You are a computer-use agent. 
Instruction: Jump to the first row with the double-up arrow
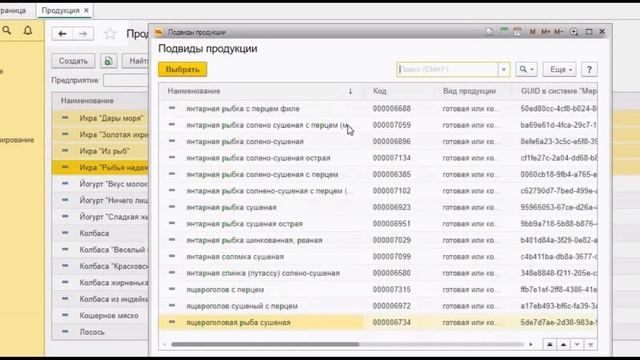point(550,345)
